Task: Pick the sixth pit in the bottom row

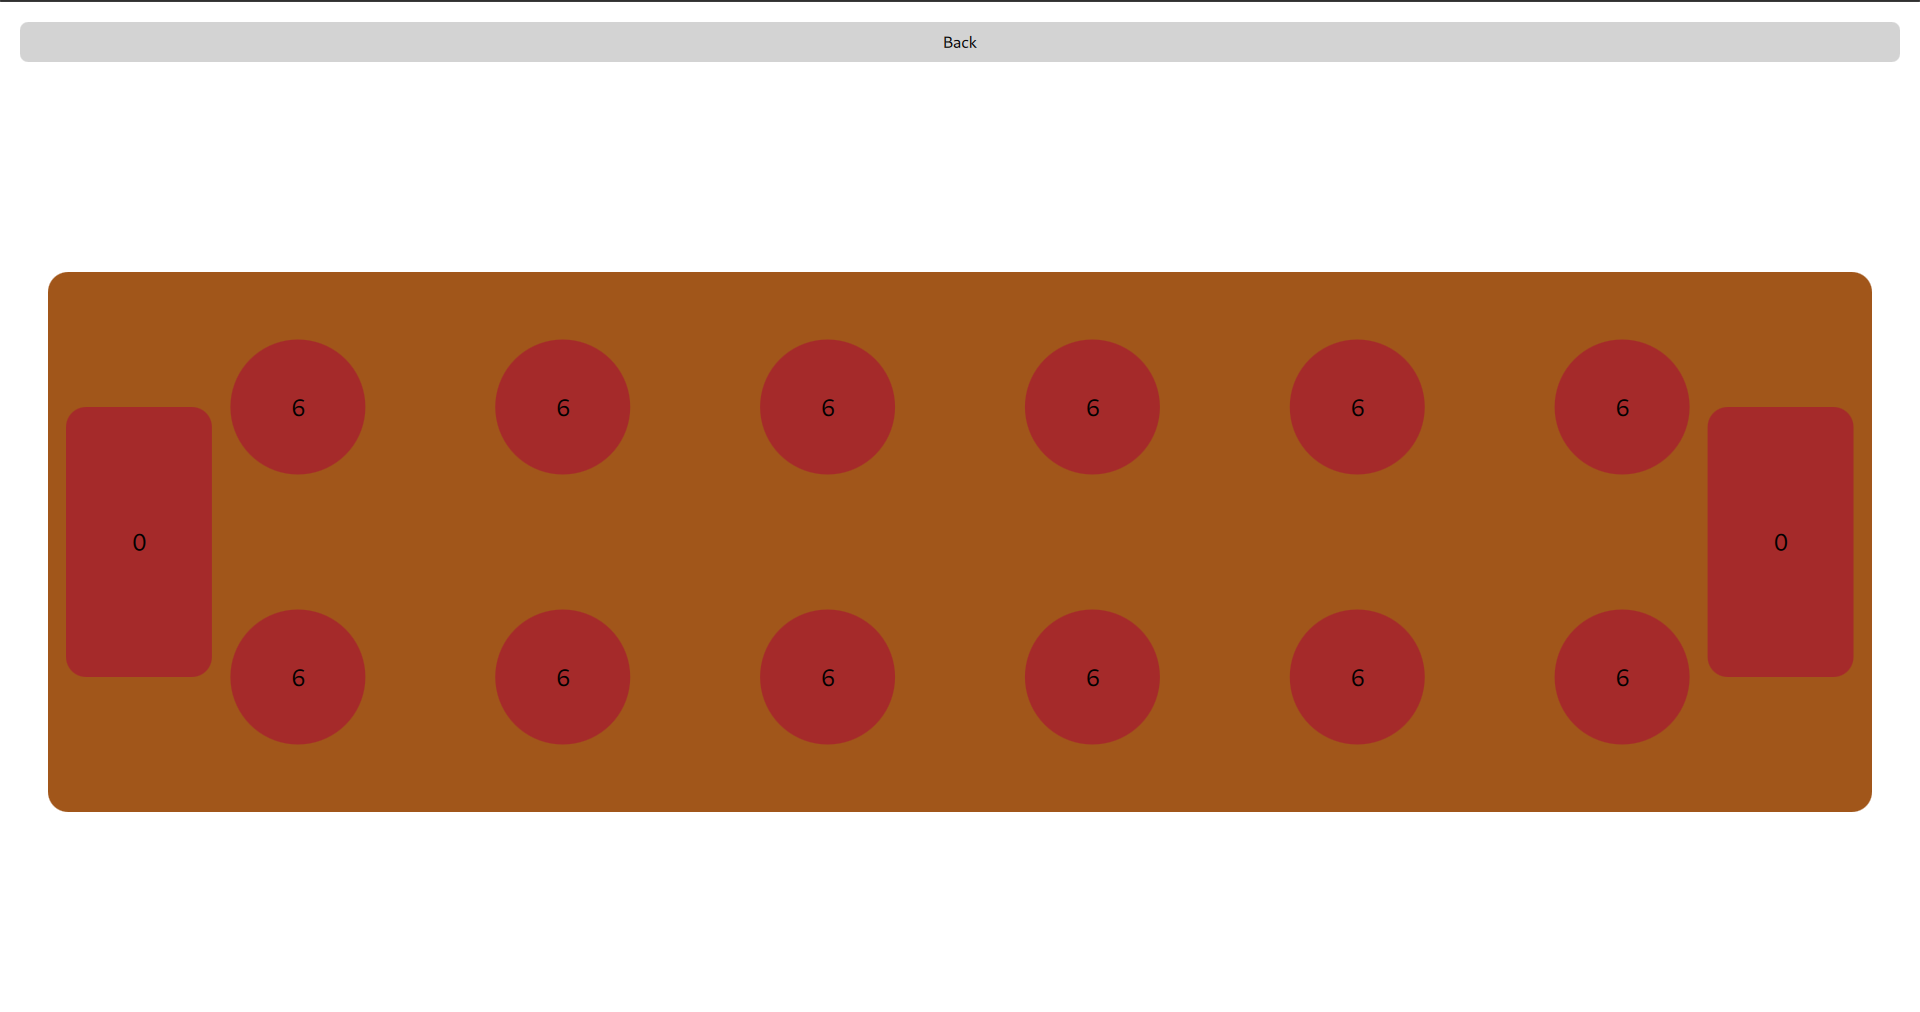Action: tap(1622, 677)
